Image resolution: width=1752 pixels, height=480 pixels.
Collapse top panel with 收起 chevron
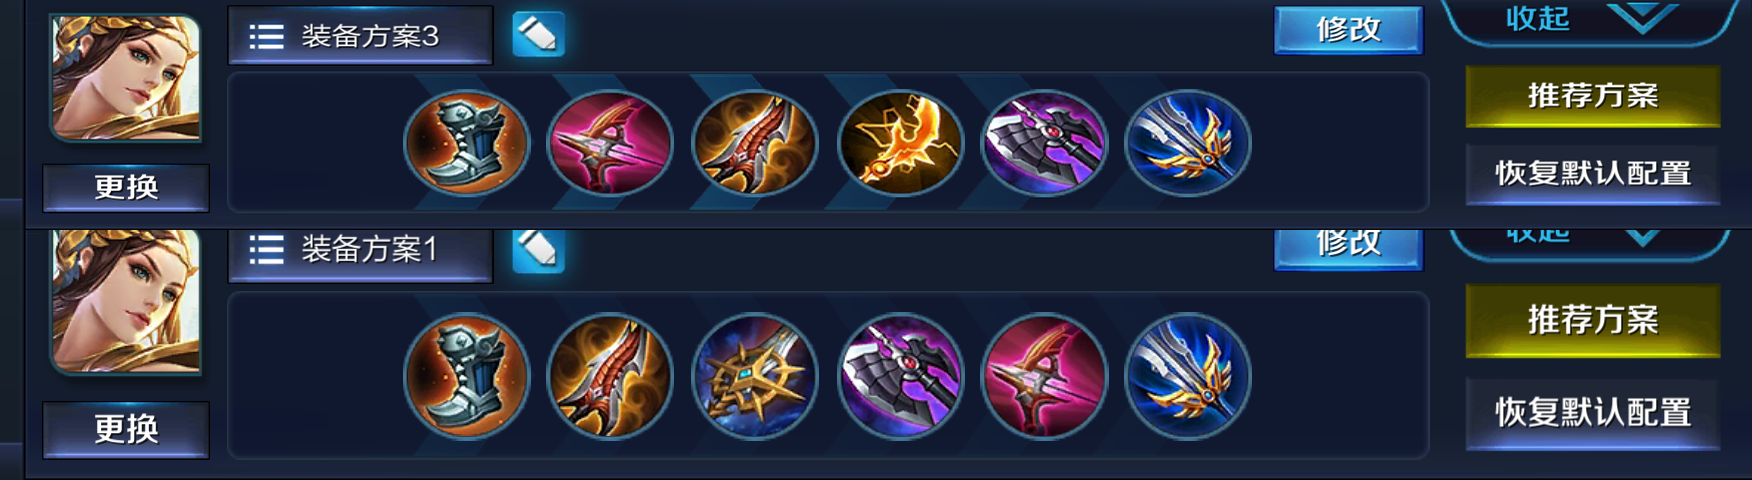(1590, 20)
